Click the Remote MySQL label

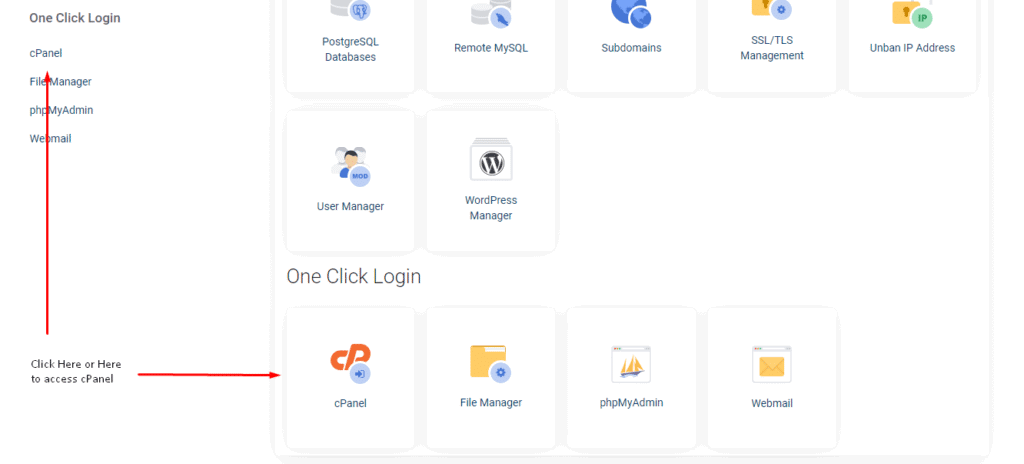tap(491, 48)
